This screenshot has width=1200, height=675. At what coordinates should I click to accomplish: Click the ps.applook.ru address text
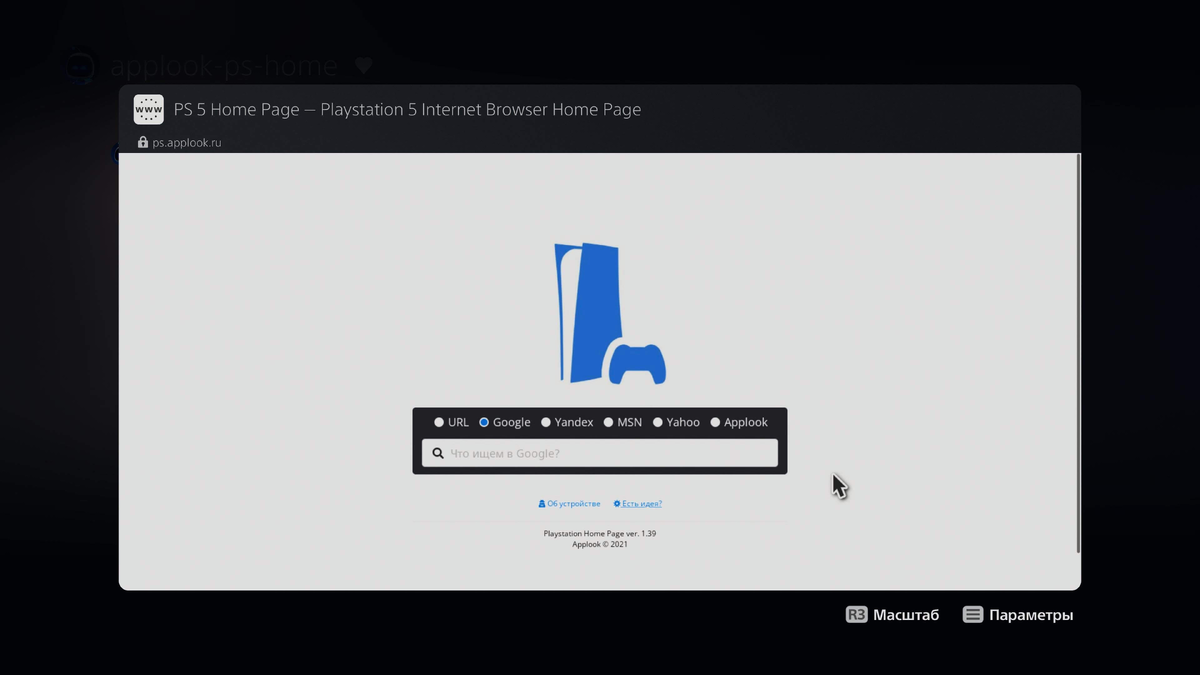coord(187,143)
